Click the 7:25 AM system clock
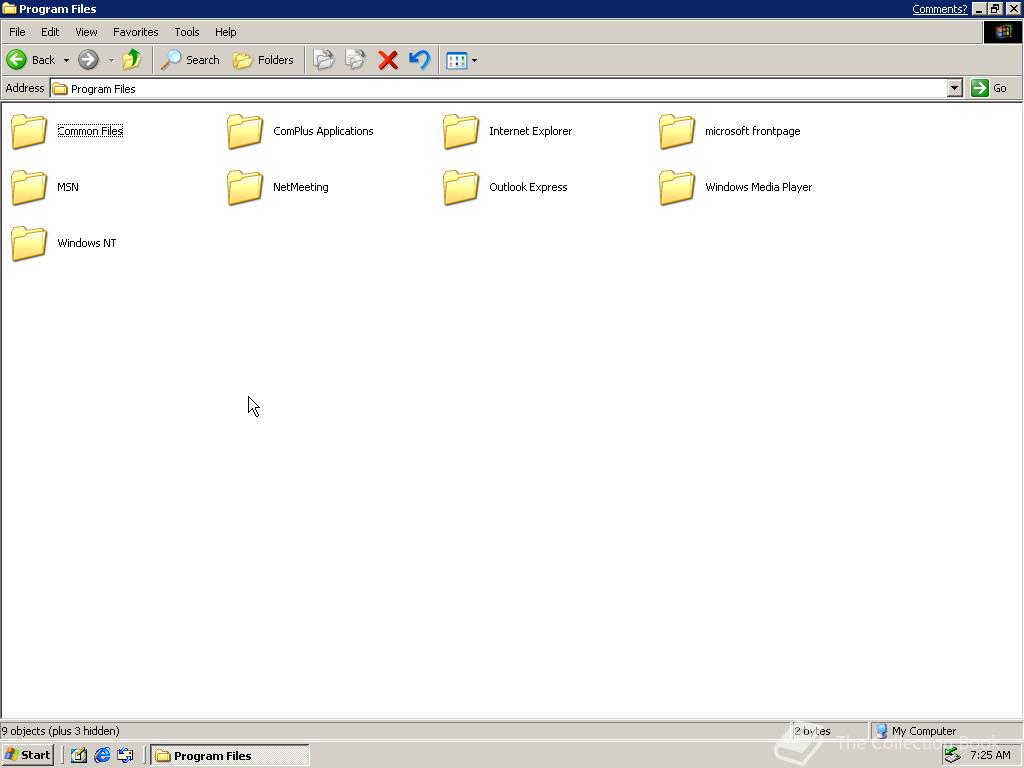 pyautogui.click(x=990, y=756)
